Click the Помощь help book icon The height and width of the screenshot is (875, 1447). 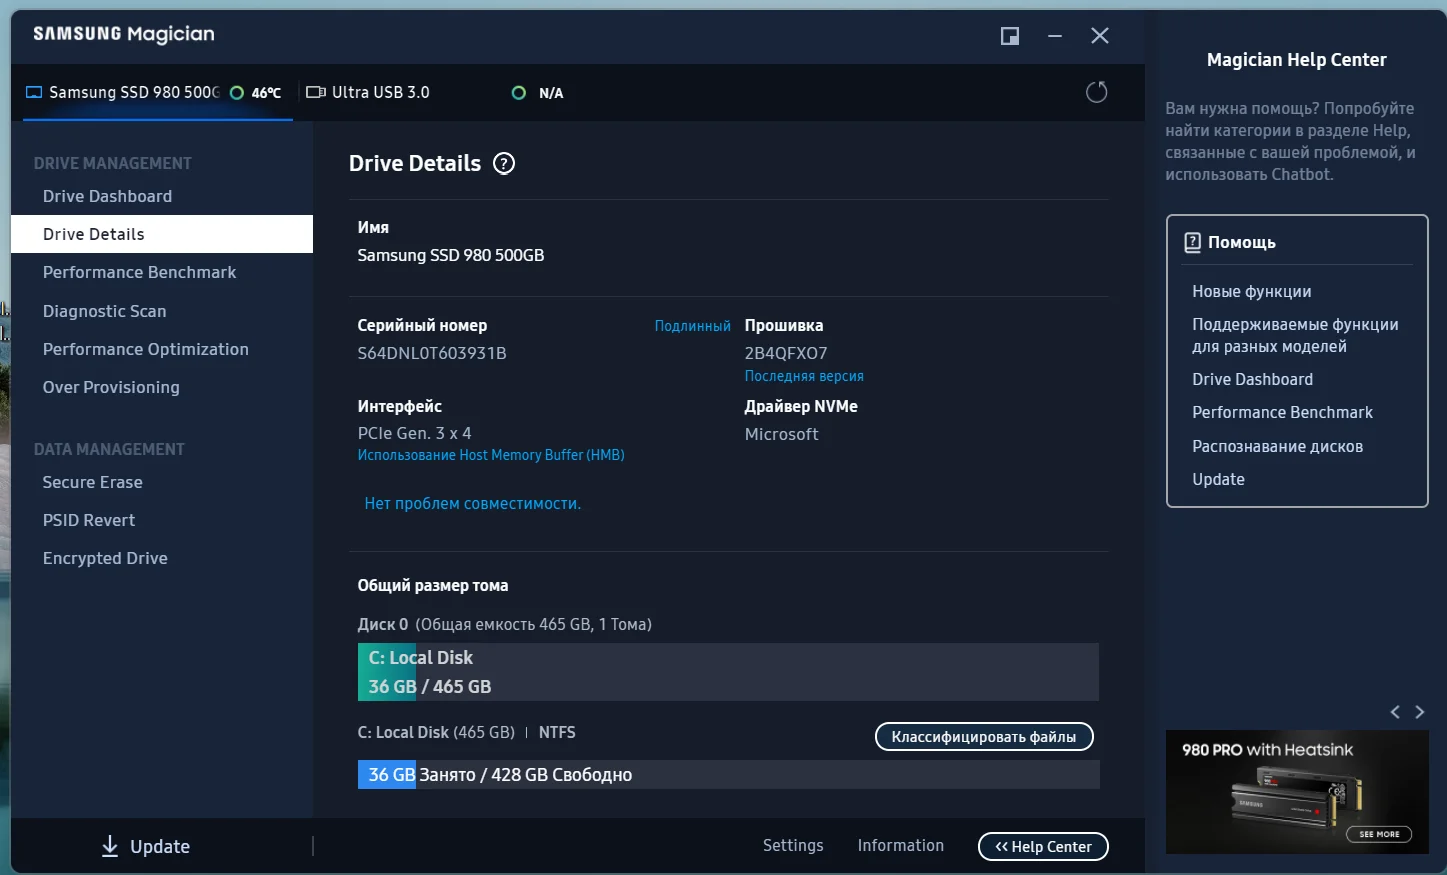click(1192, 242)
